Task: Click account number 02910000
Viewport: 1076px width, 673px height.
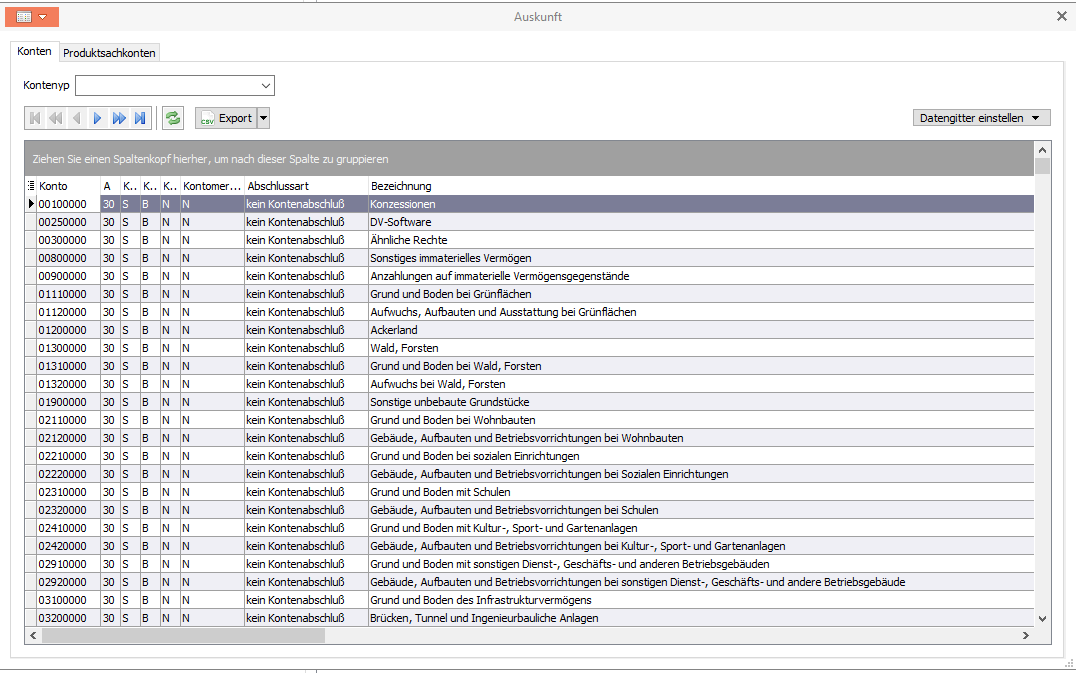Action: (62, 564)
